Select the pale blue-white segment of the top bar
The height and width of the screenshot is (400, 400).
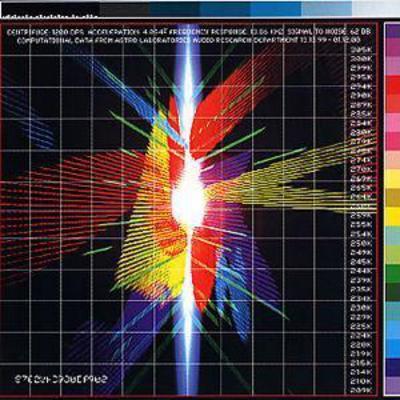click(376, 8)
